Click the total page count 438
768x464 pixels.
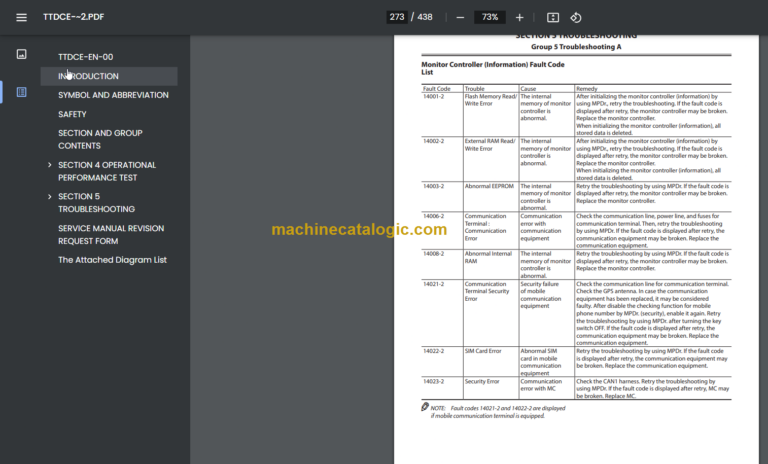[425, 17]
